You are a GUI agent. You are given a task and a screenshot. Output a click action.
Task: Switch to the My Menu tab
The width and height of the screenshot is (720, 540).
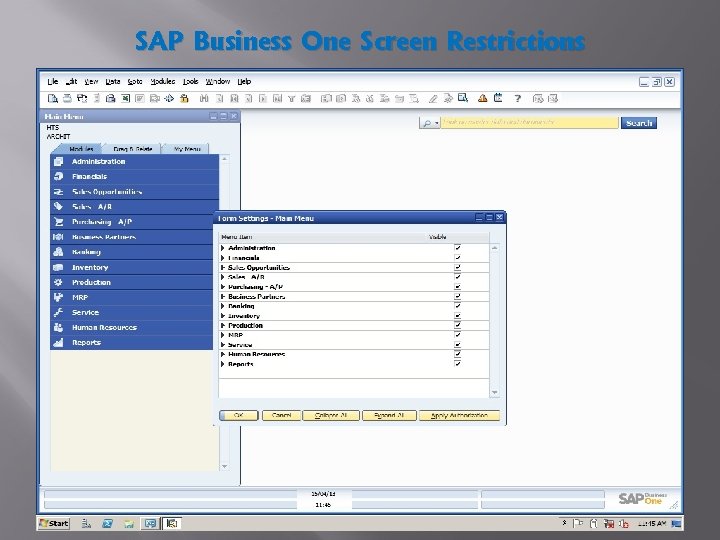pyautogui.click(x=187, y=149)
